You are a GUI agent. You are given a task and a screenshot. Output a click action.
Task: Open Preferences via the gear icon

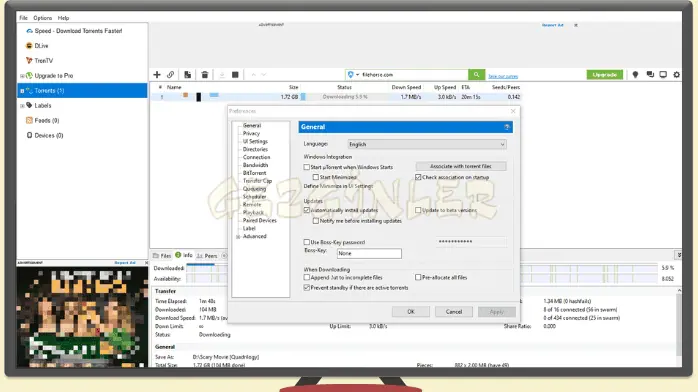pos(677,75)
